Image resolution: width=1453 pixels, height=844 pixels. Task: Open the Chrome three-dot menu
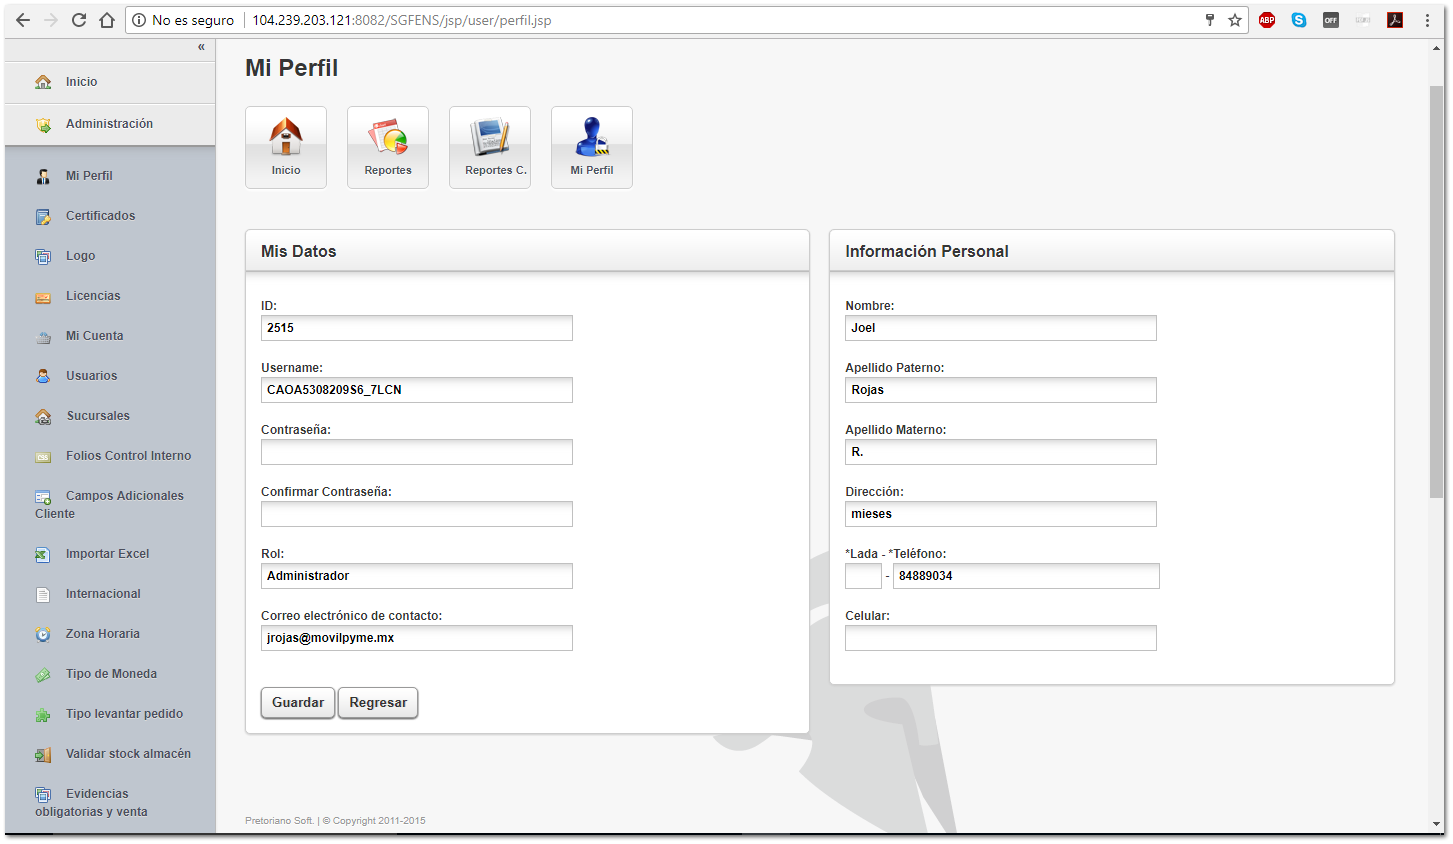point(1427,20)
